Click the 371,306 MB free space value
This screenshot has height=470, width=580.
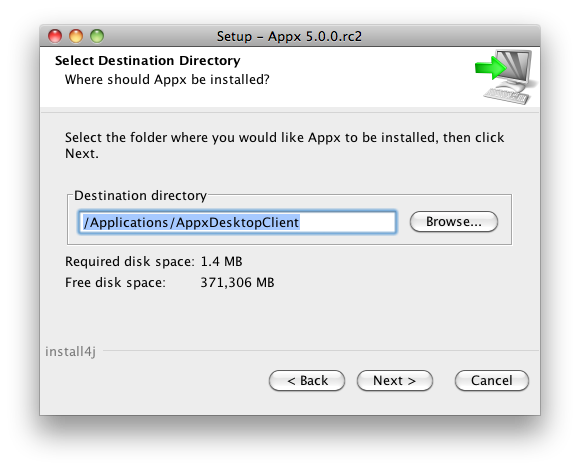tap(237, 283)
